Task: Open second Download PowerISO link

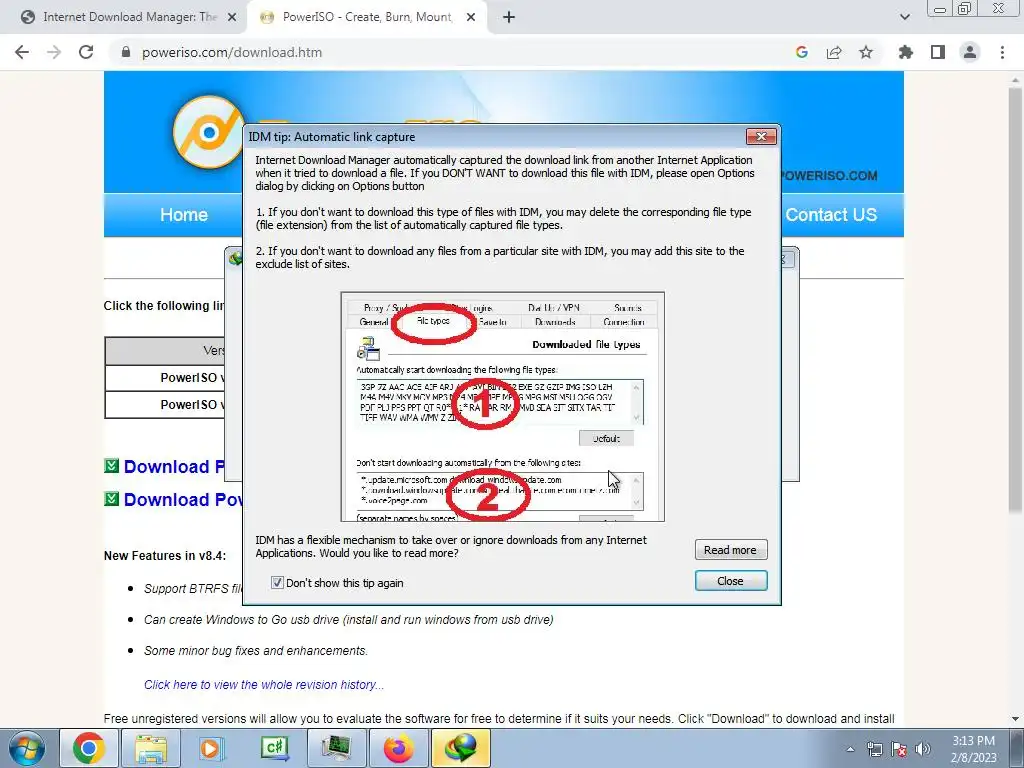Action: 183,500
